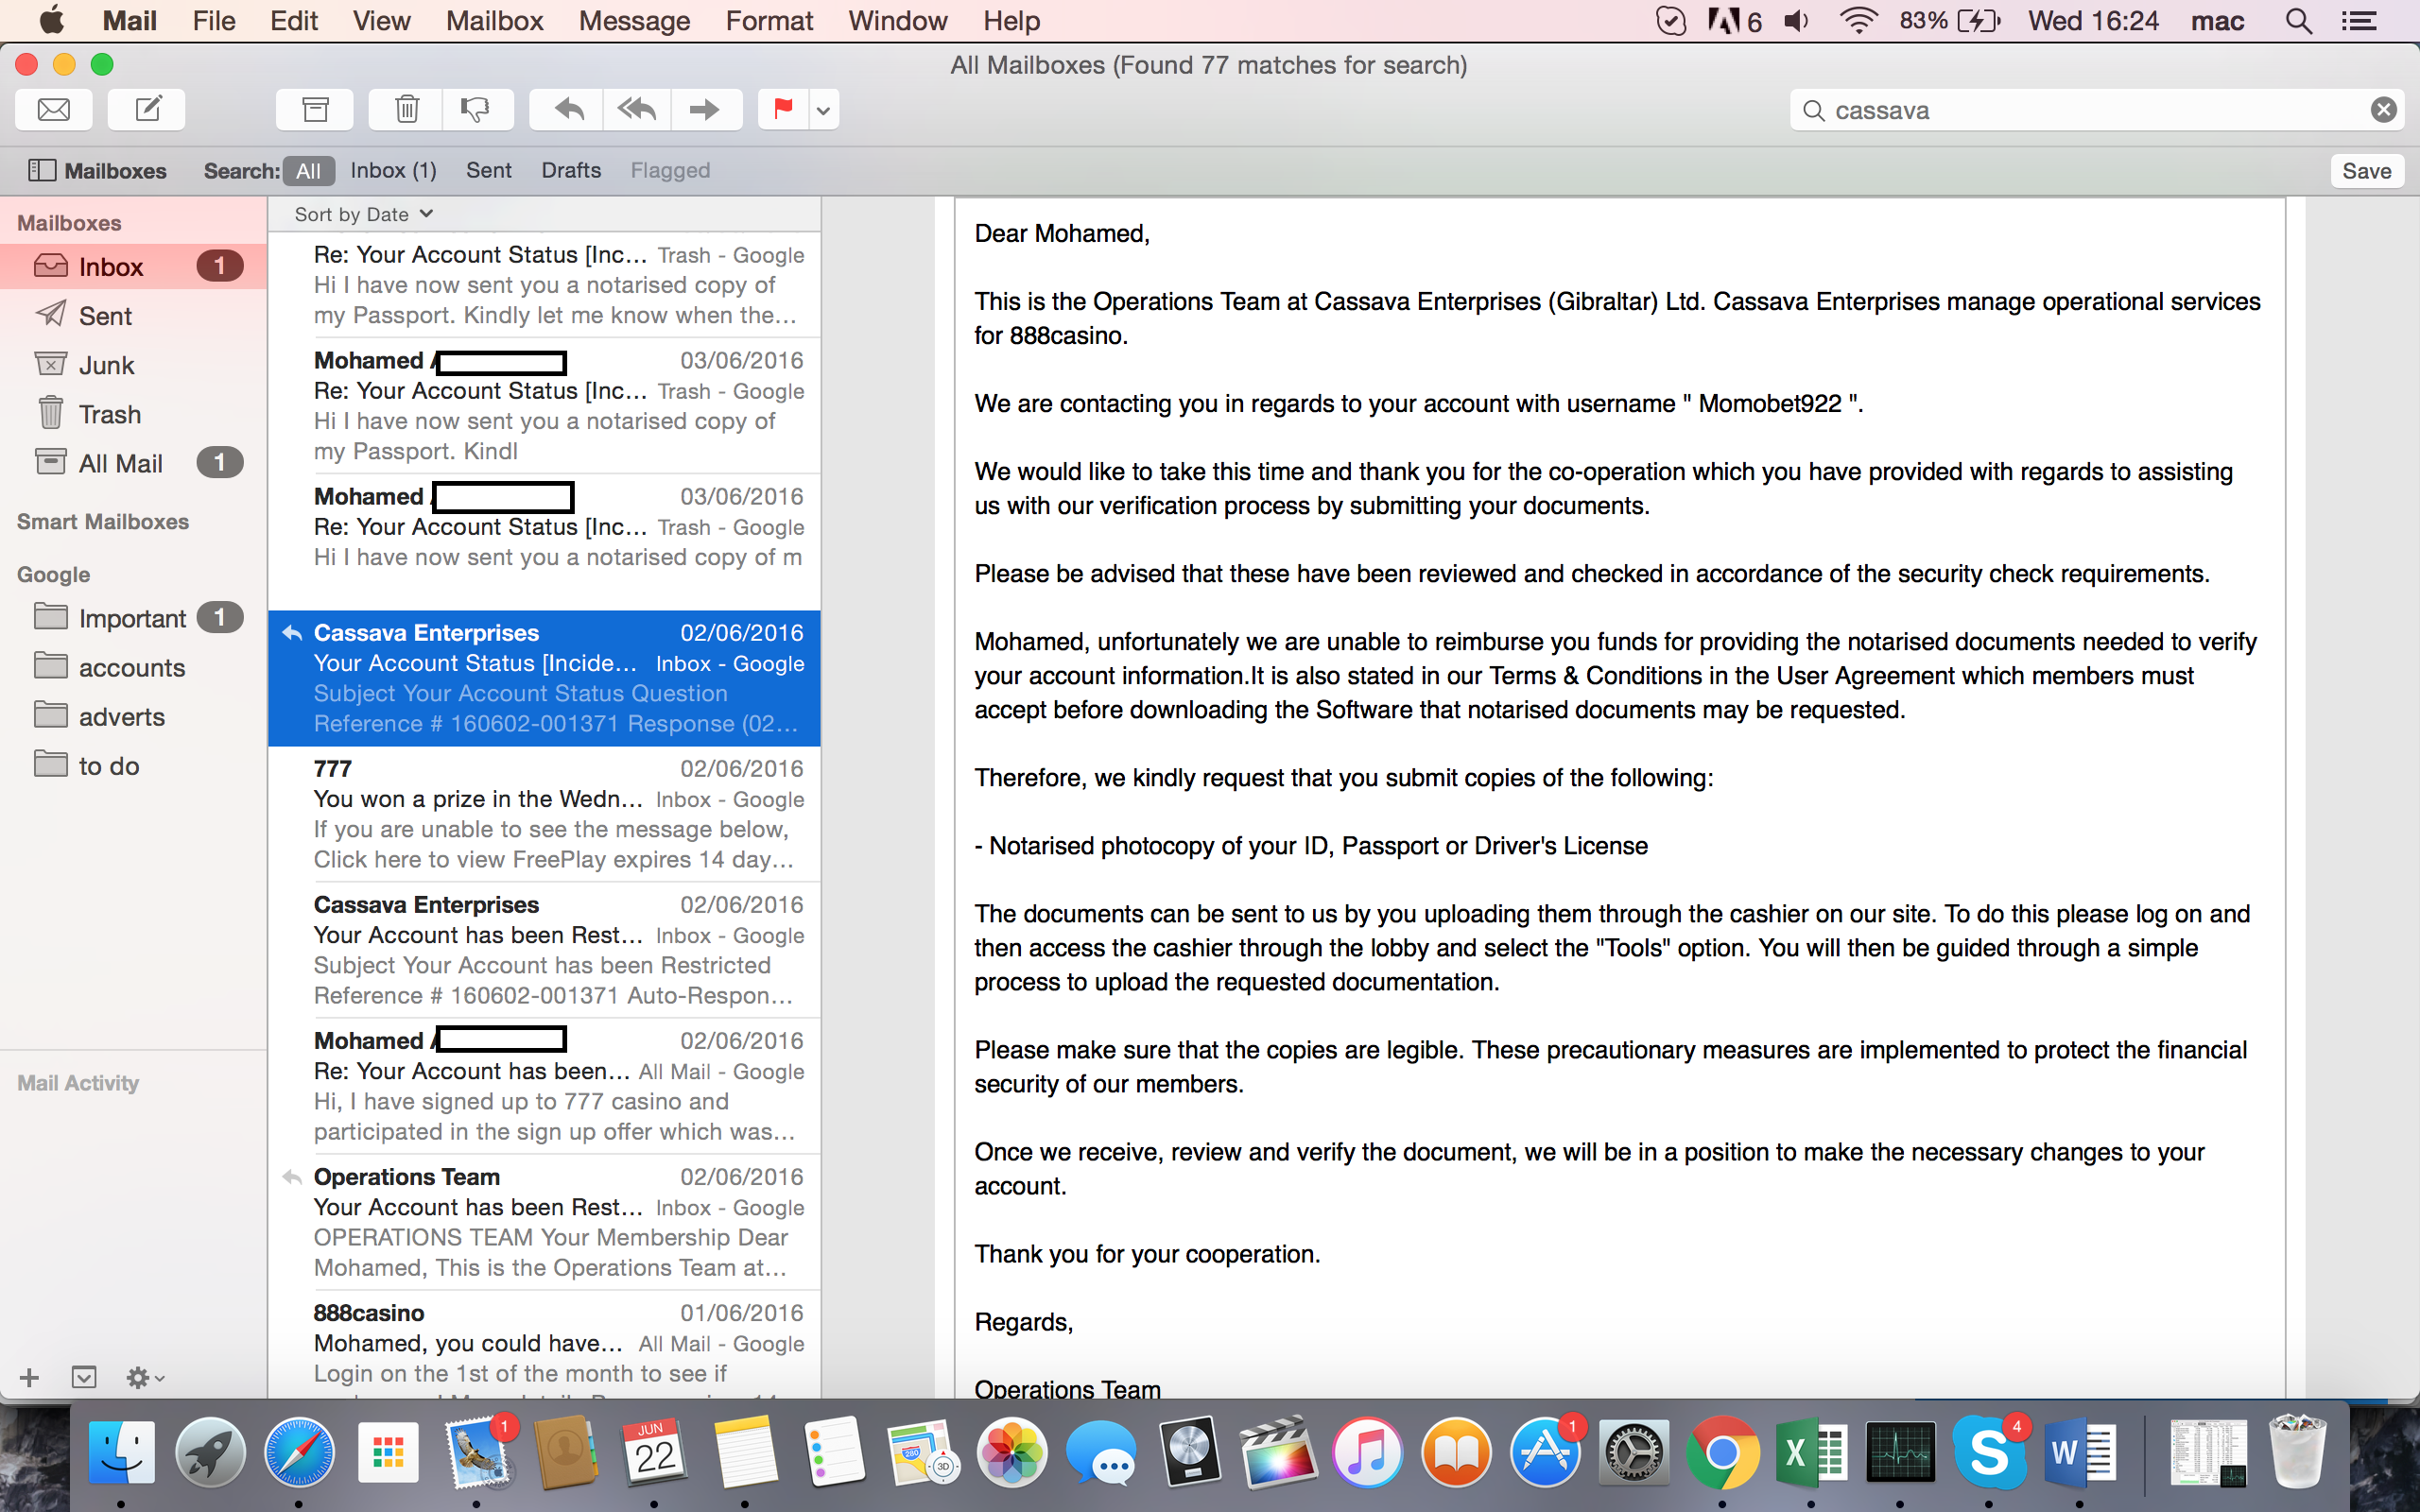Filter search to Sent
Screen dimensions: 2420x1512
pyautogui.click(x=488, y=171)
